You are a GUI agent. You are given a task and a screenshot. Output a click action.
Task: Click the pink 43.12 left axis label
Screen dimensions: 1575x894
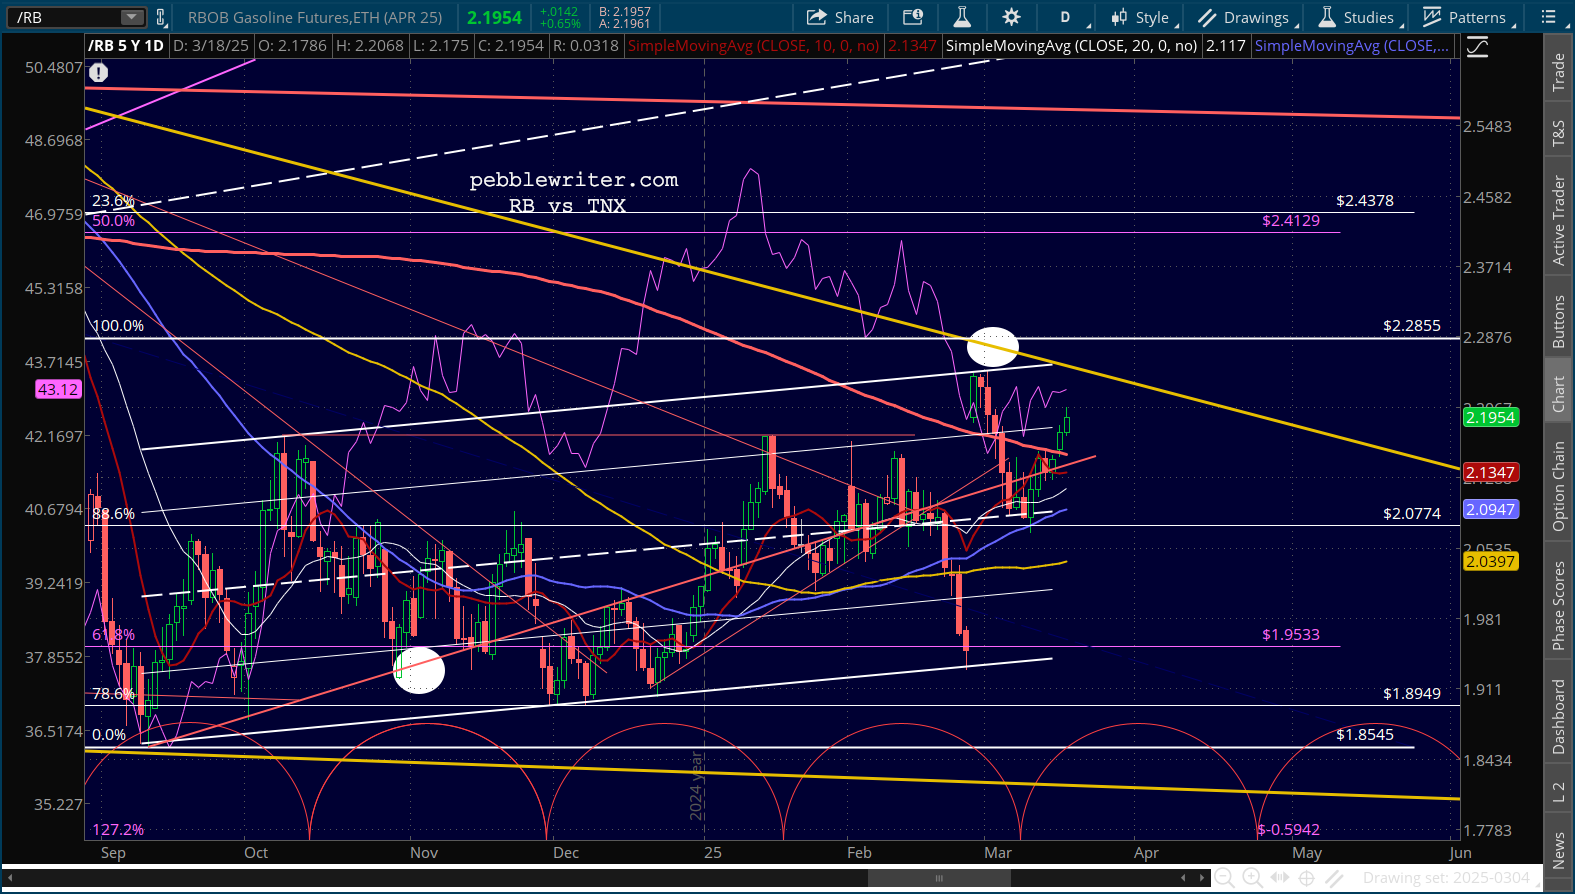(58, 390)
